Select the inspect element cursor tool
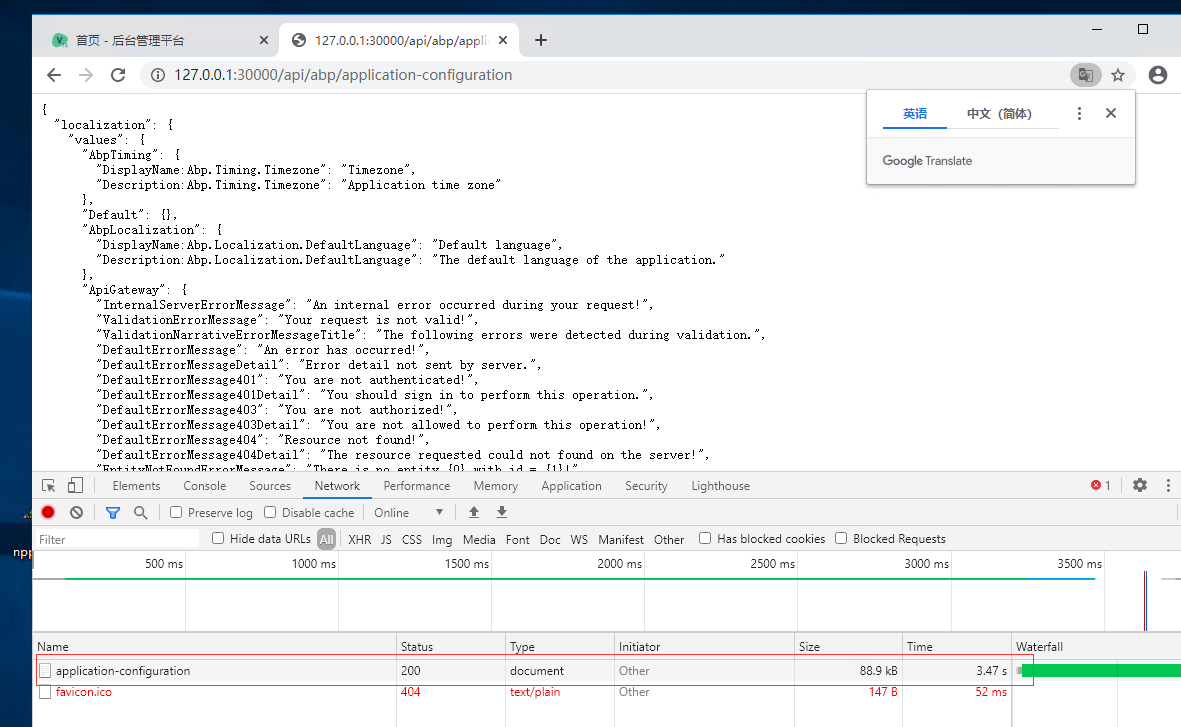The height and width of the screenshot is (727, 1181). click(x=47, y=485)
